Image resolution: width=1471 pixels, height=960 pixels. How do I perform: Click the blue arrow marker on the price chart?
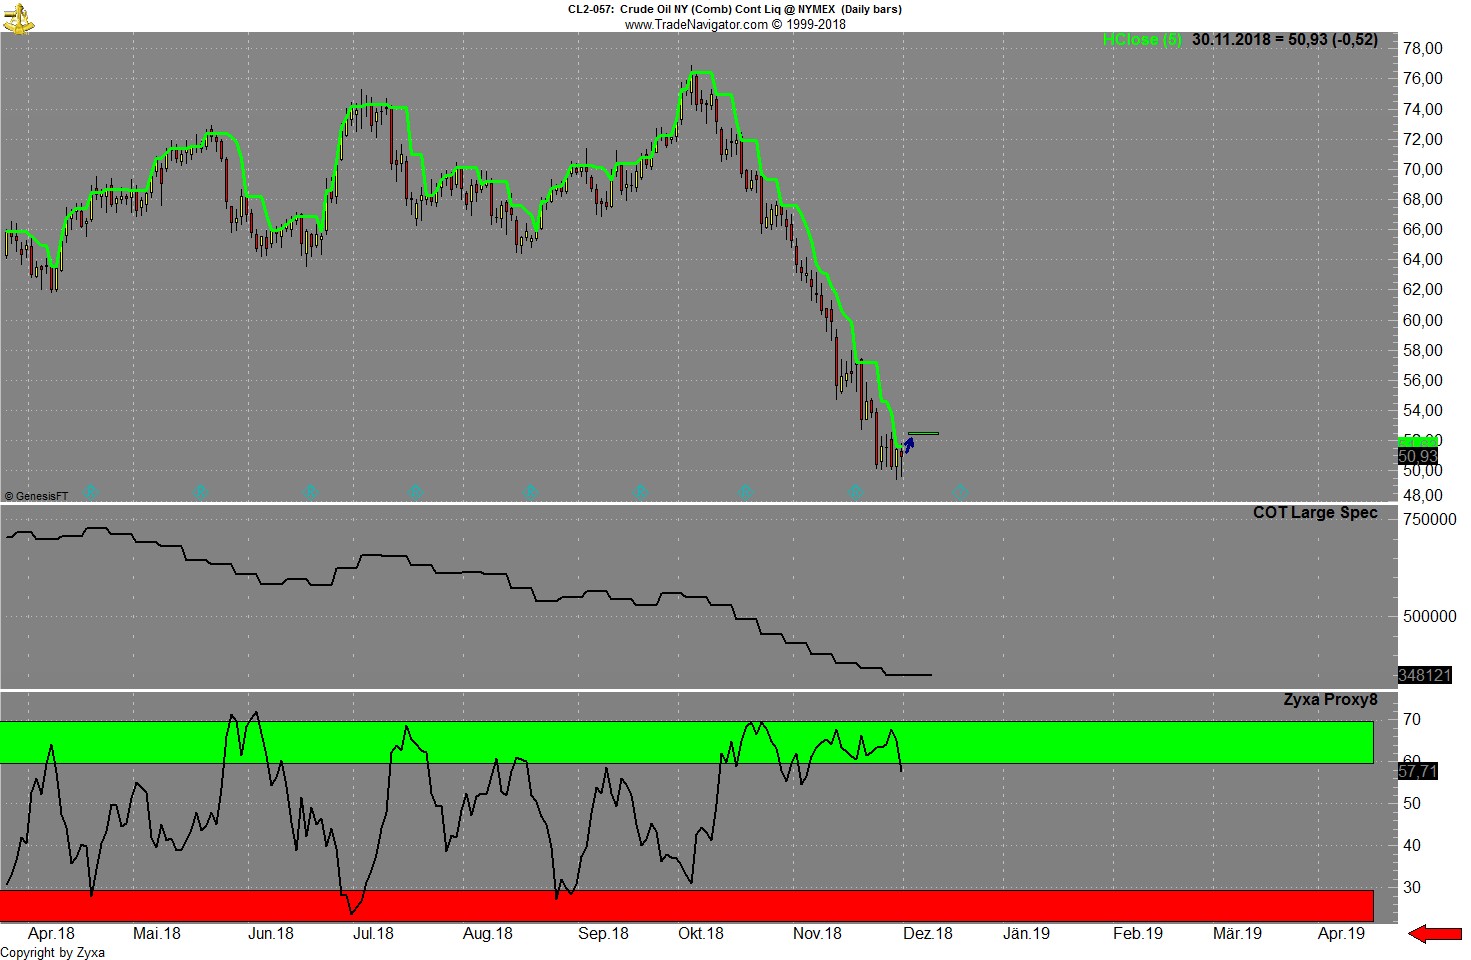pyautogui.click(x=909, y=443)
